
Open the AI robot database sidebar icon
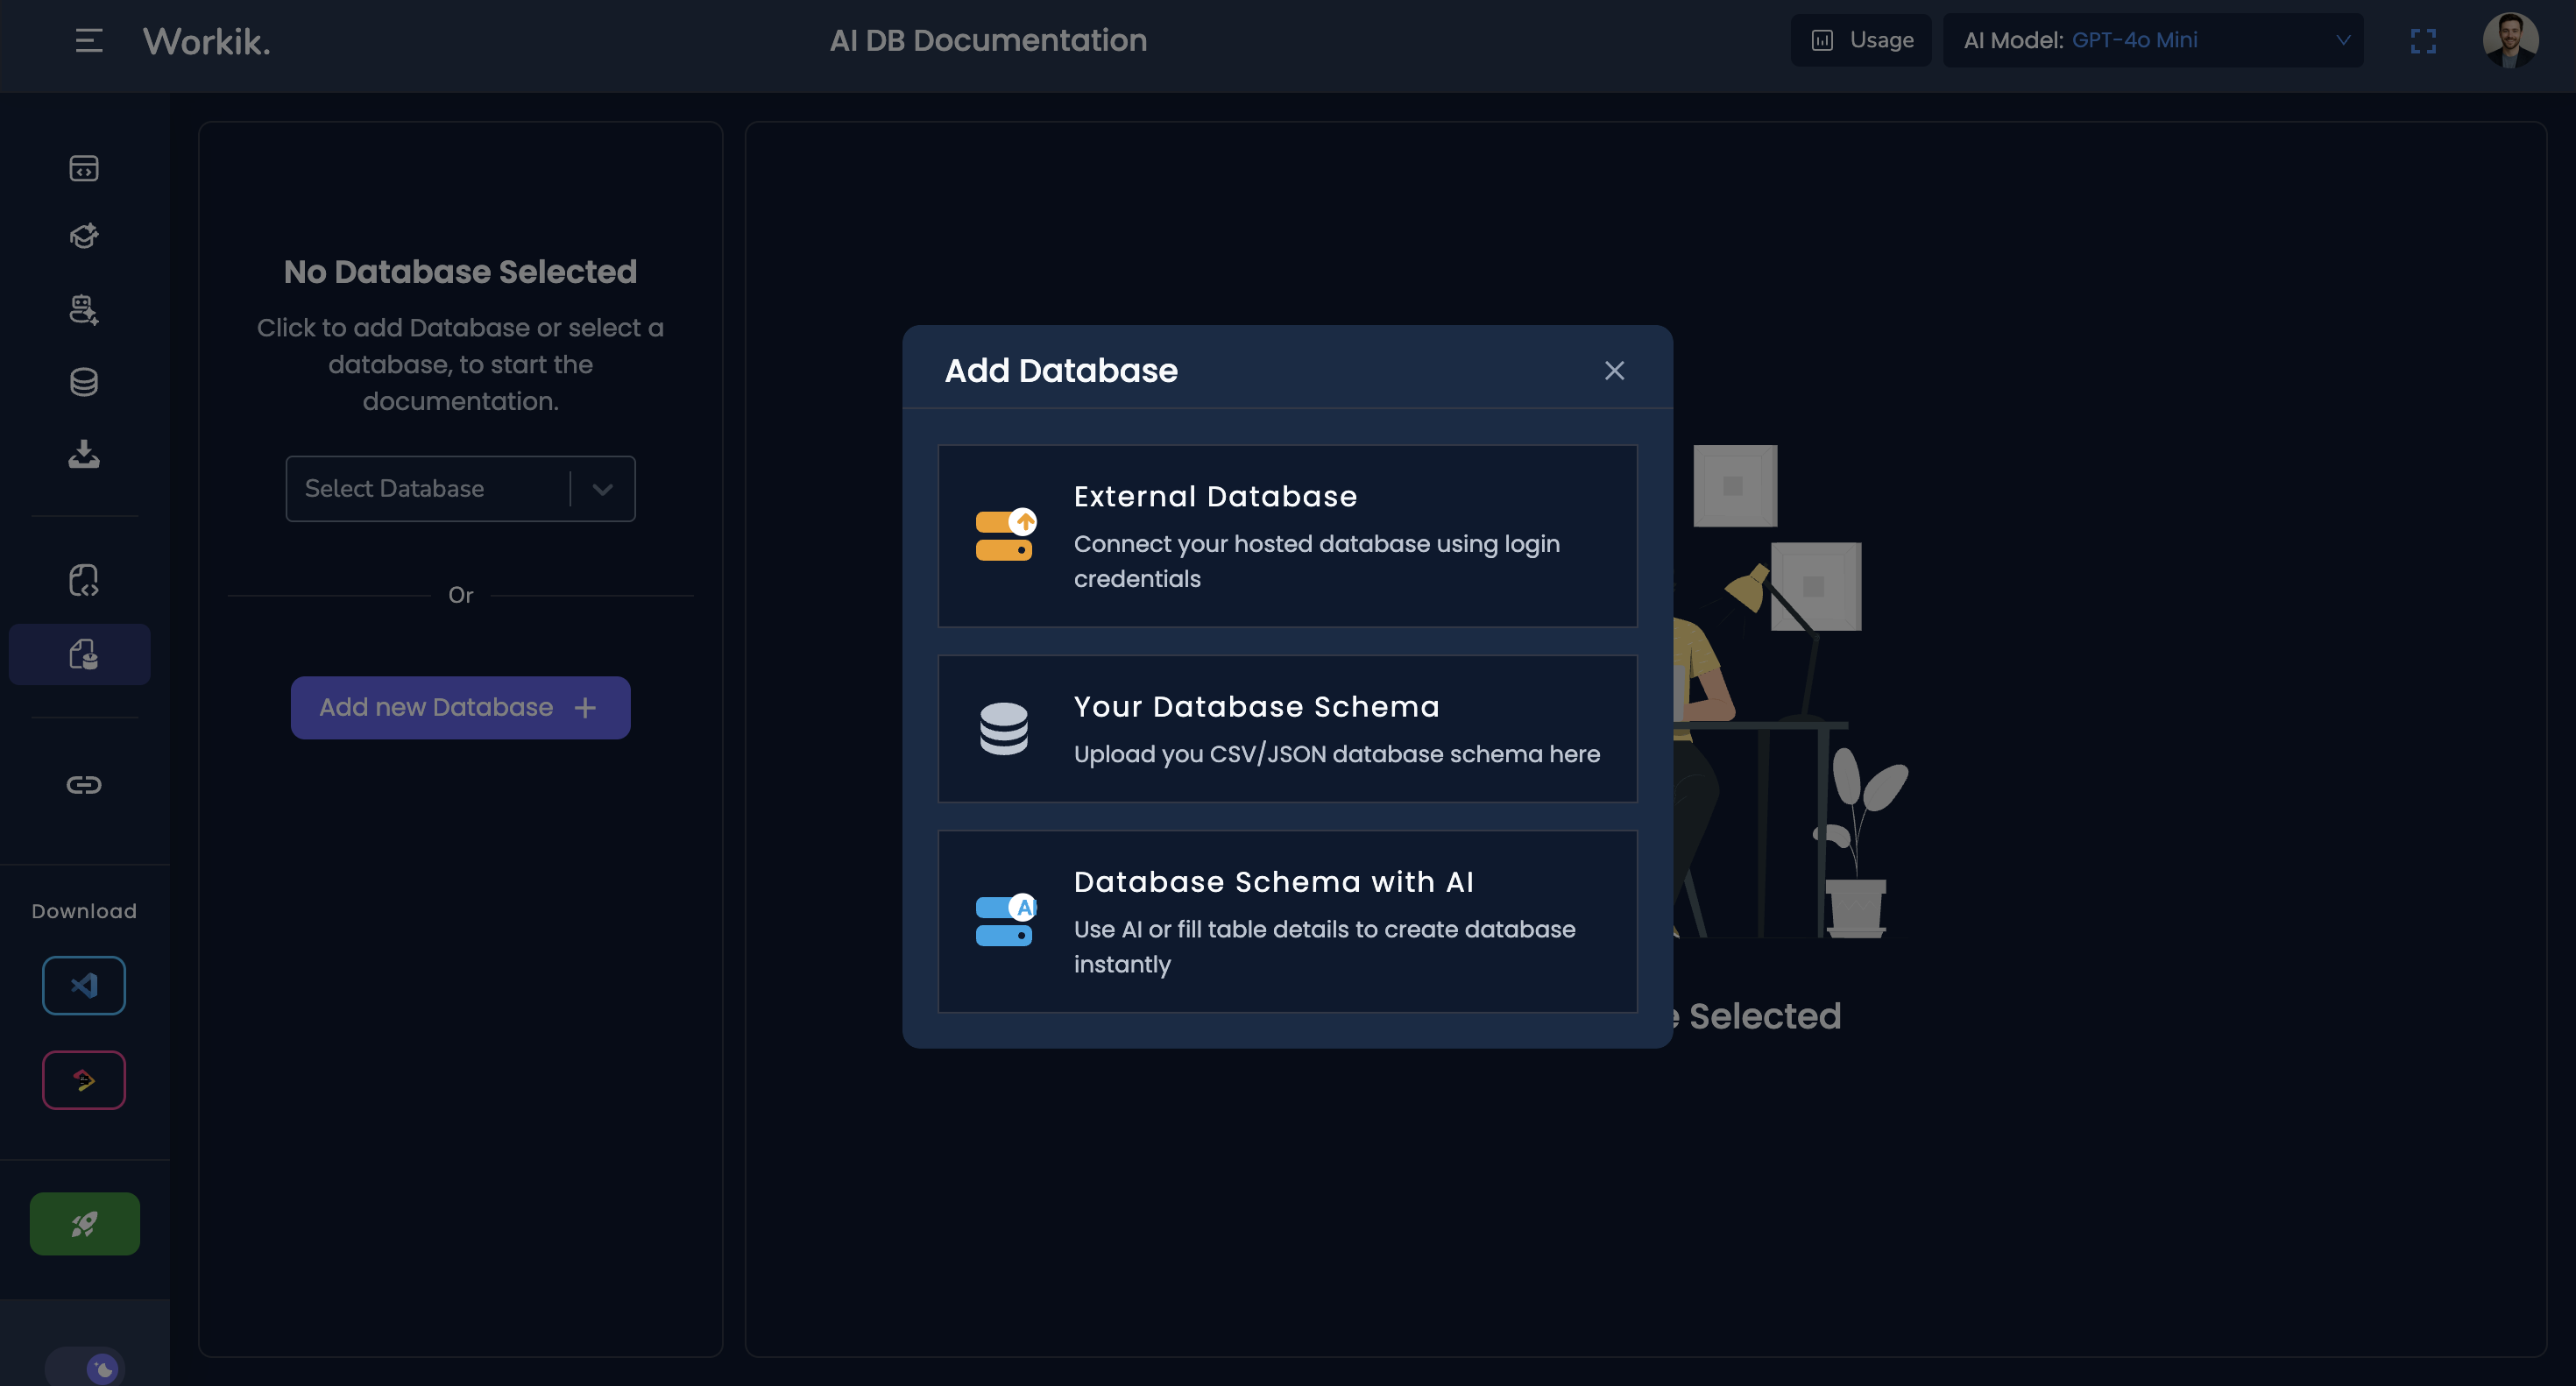pyautogui.click(x=84, y=310)
